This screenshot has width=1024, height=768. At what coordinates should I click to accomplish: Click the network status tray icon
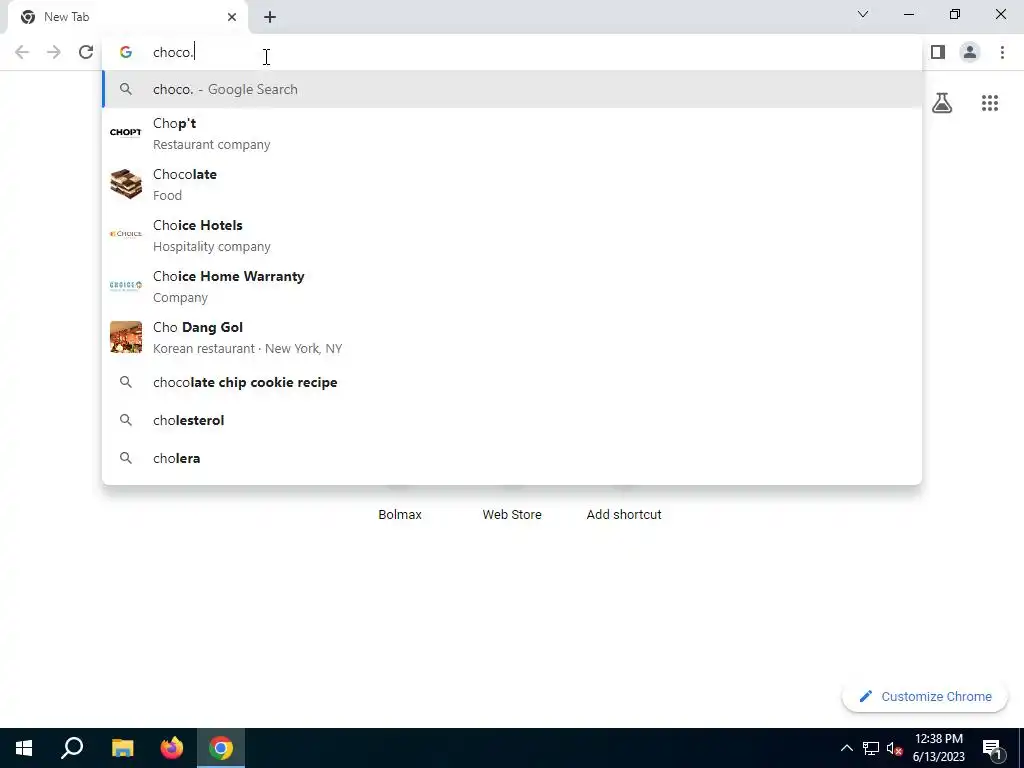click(x=871, y=748)
